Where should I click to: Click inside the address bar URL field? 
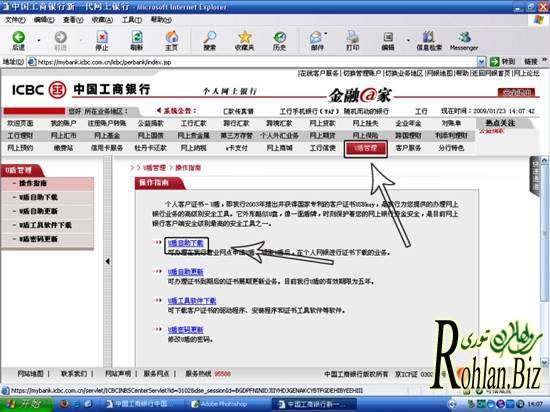click(x=253, y=62)
